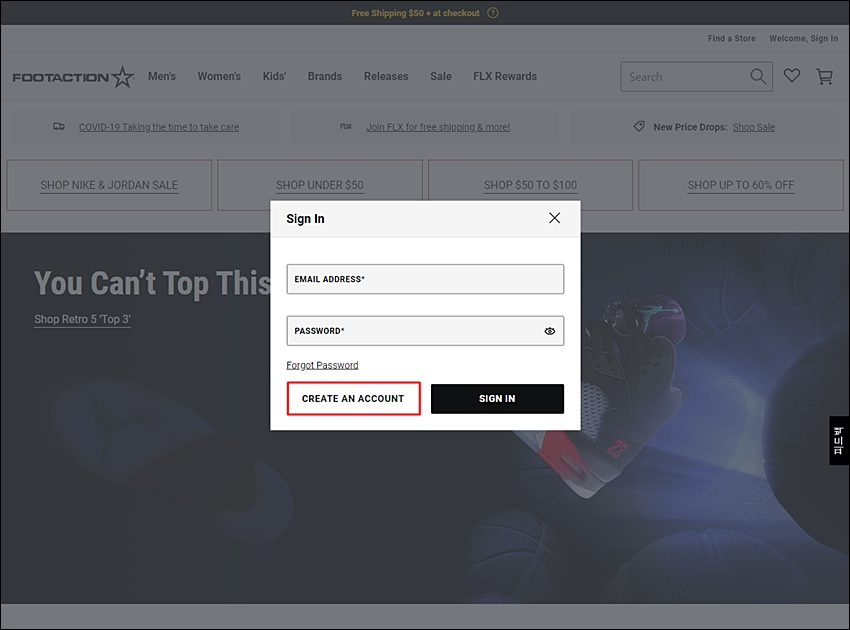Open the wishlist heart icon
The image size is (850, 630).
[x=792, y=76]
